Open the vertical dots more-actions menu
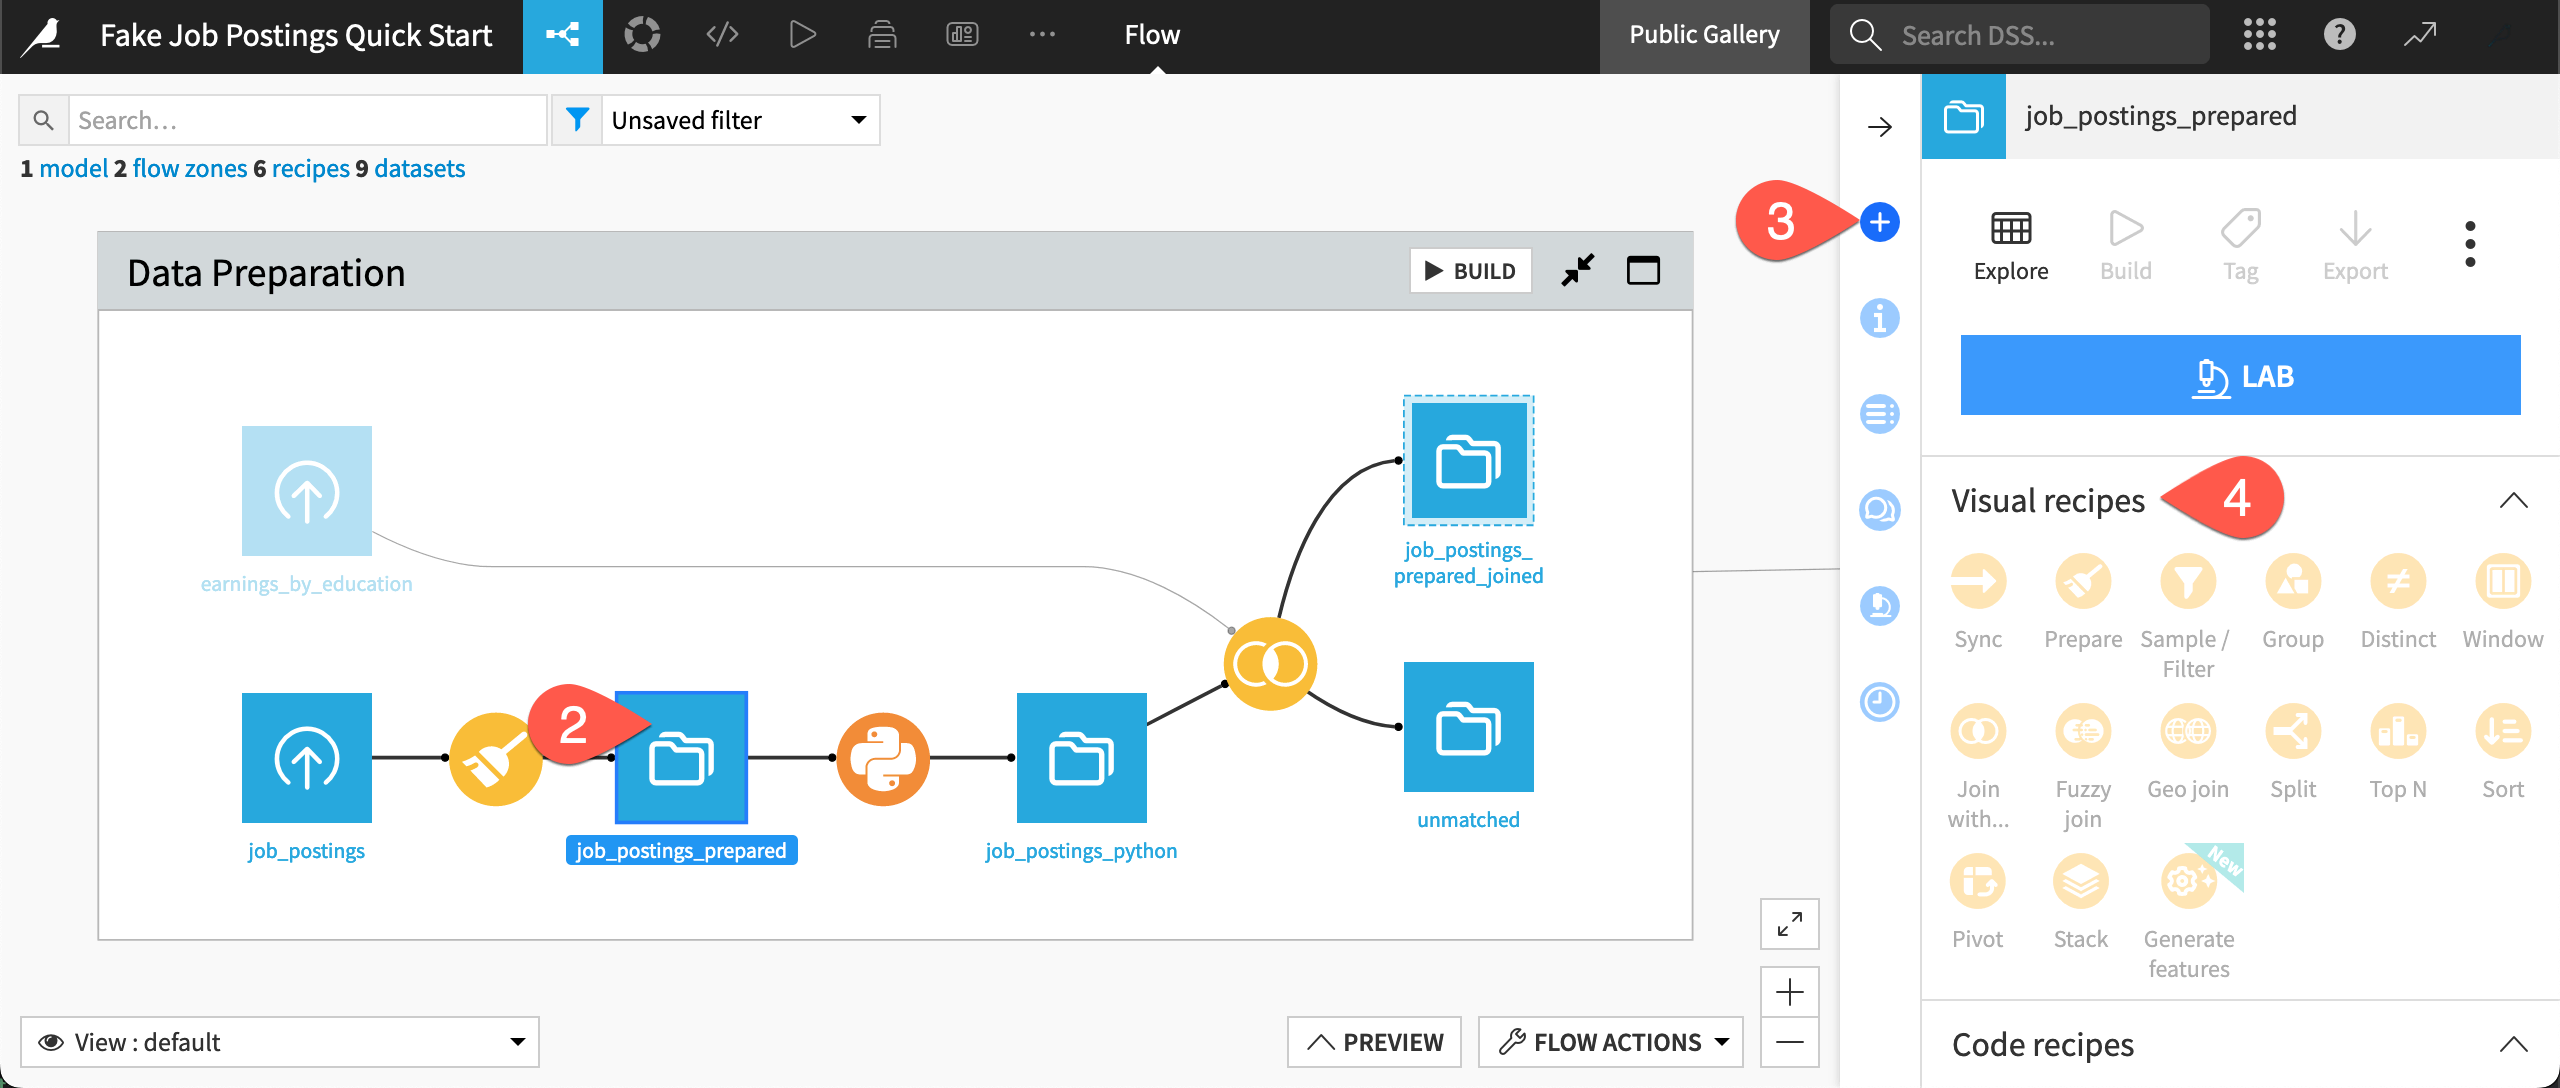This screenshot has height=1088, width=2560. click(2470, 244)
